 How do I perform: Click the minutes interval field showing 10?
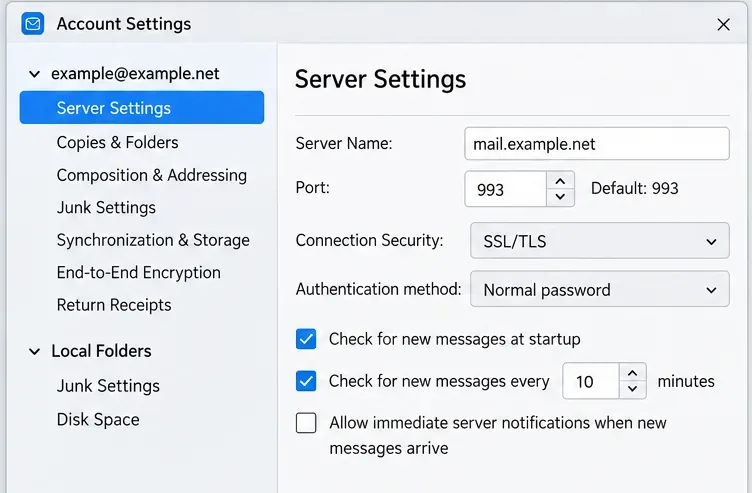tap(591, 381)
